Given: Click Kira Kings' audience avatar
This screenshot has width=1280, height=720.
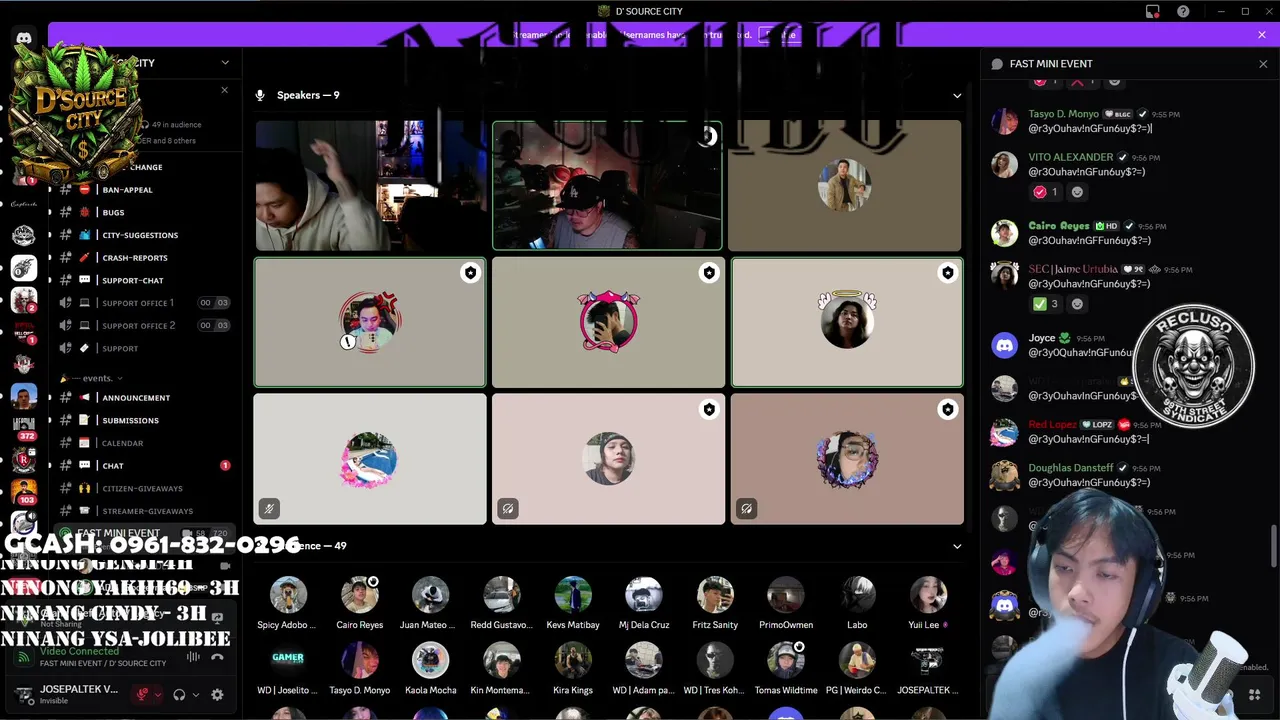Looking at the screenshot, I should pyautogui.click(x=573, y=660).
